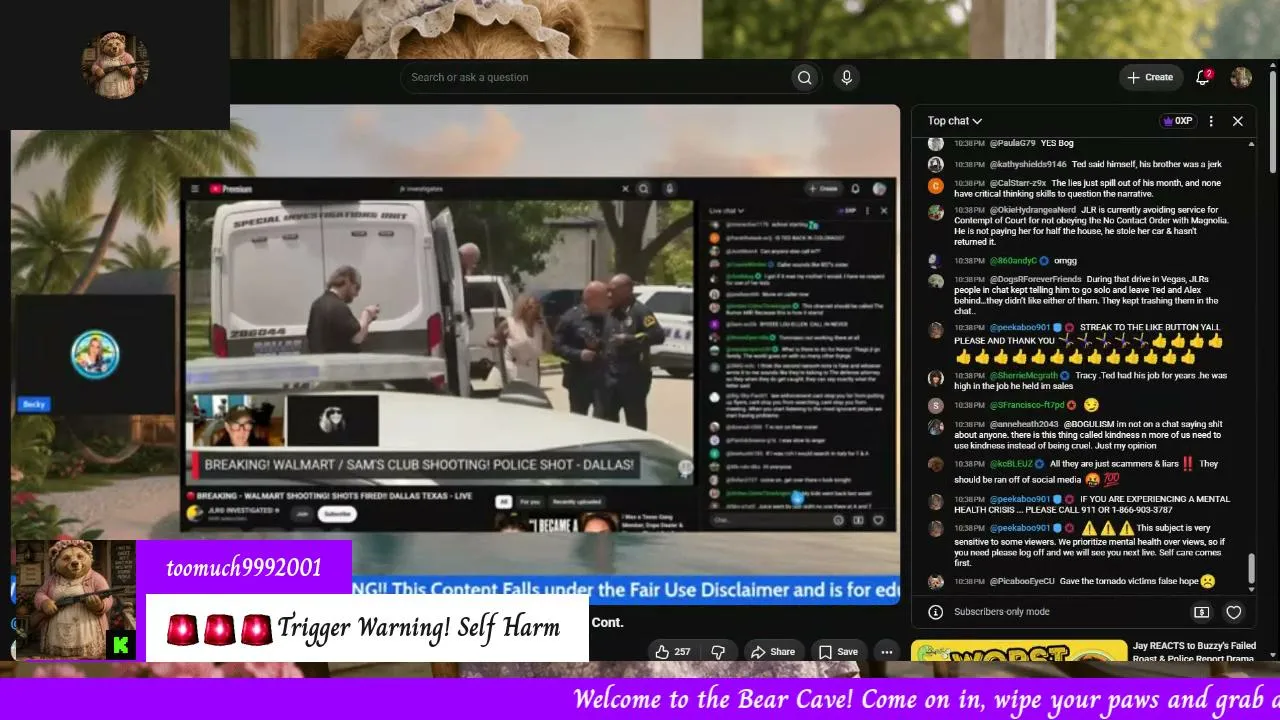1280x720 pixels.
Task: Click the Subscribers-only mode info icon
Action: pos(935,612)
